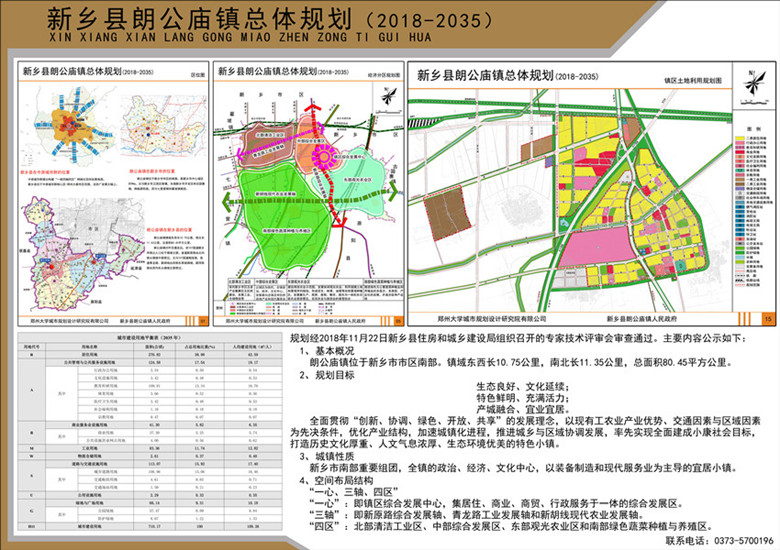Viewport: 780px width, 550px height.
Task: Click the red arrowhead at the axis top
Action: point(312,108)
